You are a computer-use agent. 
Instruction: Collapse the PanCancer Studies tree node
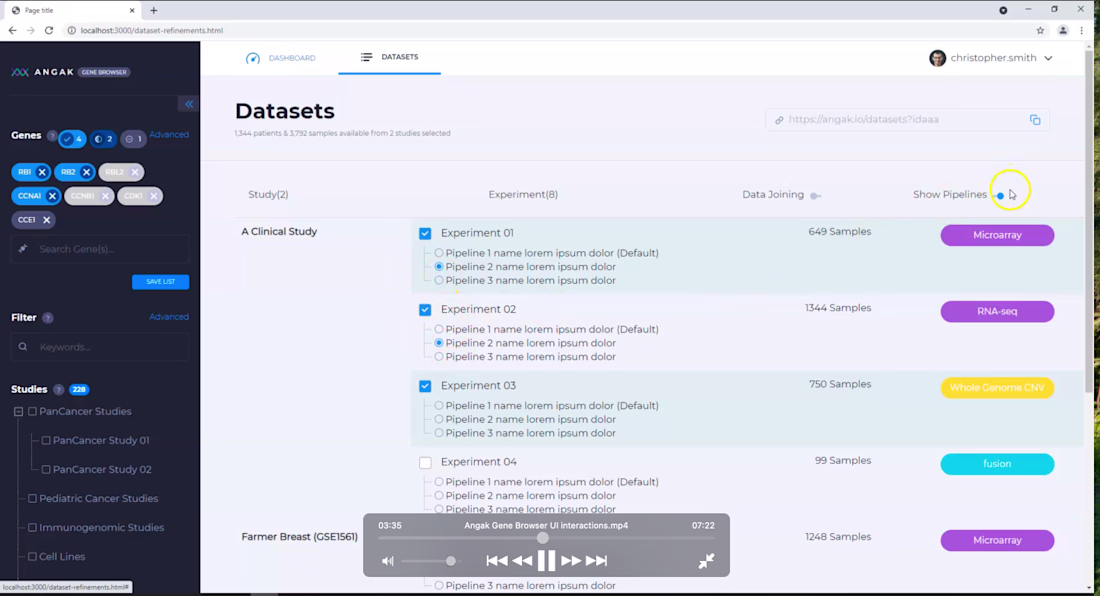pyautogui.click(x=18, y=412)
